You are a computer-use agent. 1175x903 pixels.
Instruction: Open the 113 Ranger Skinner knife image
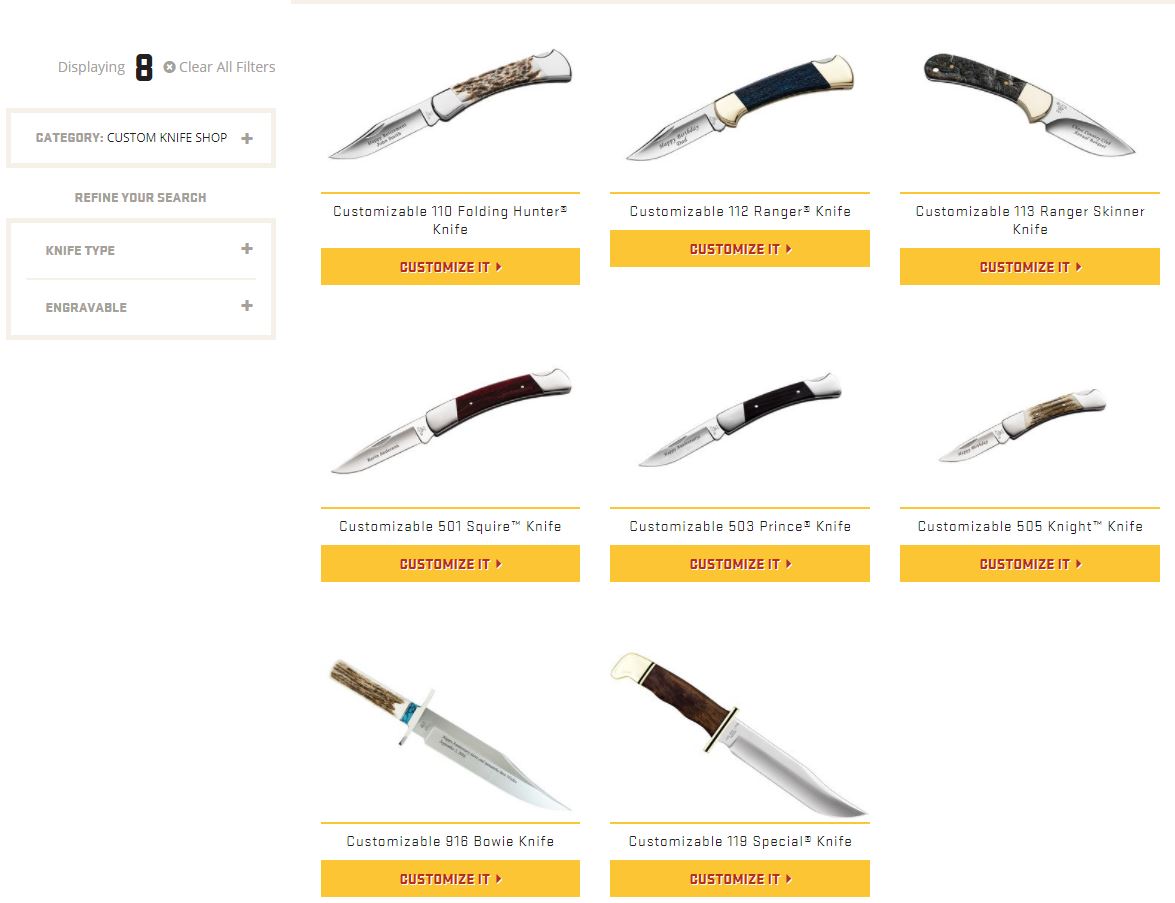pos(1030,104)
